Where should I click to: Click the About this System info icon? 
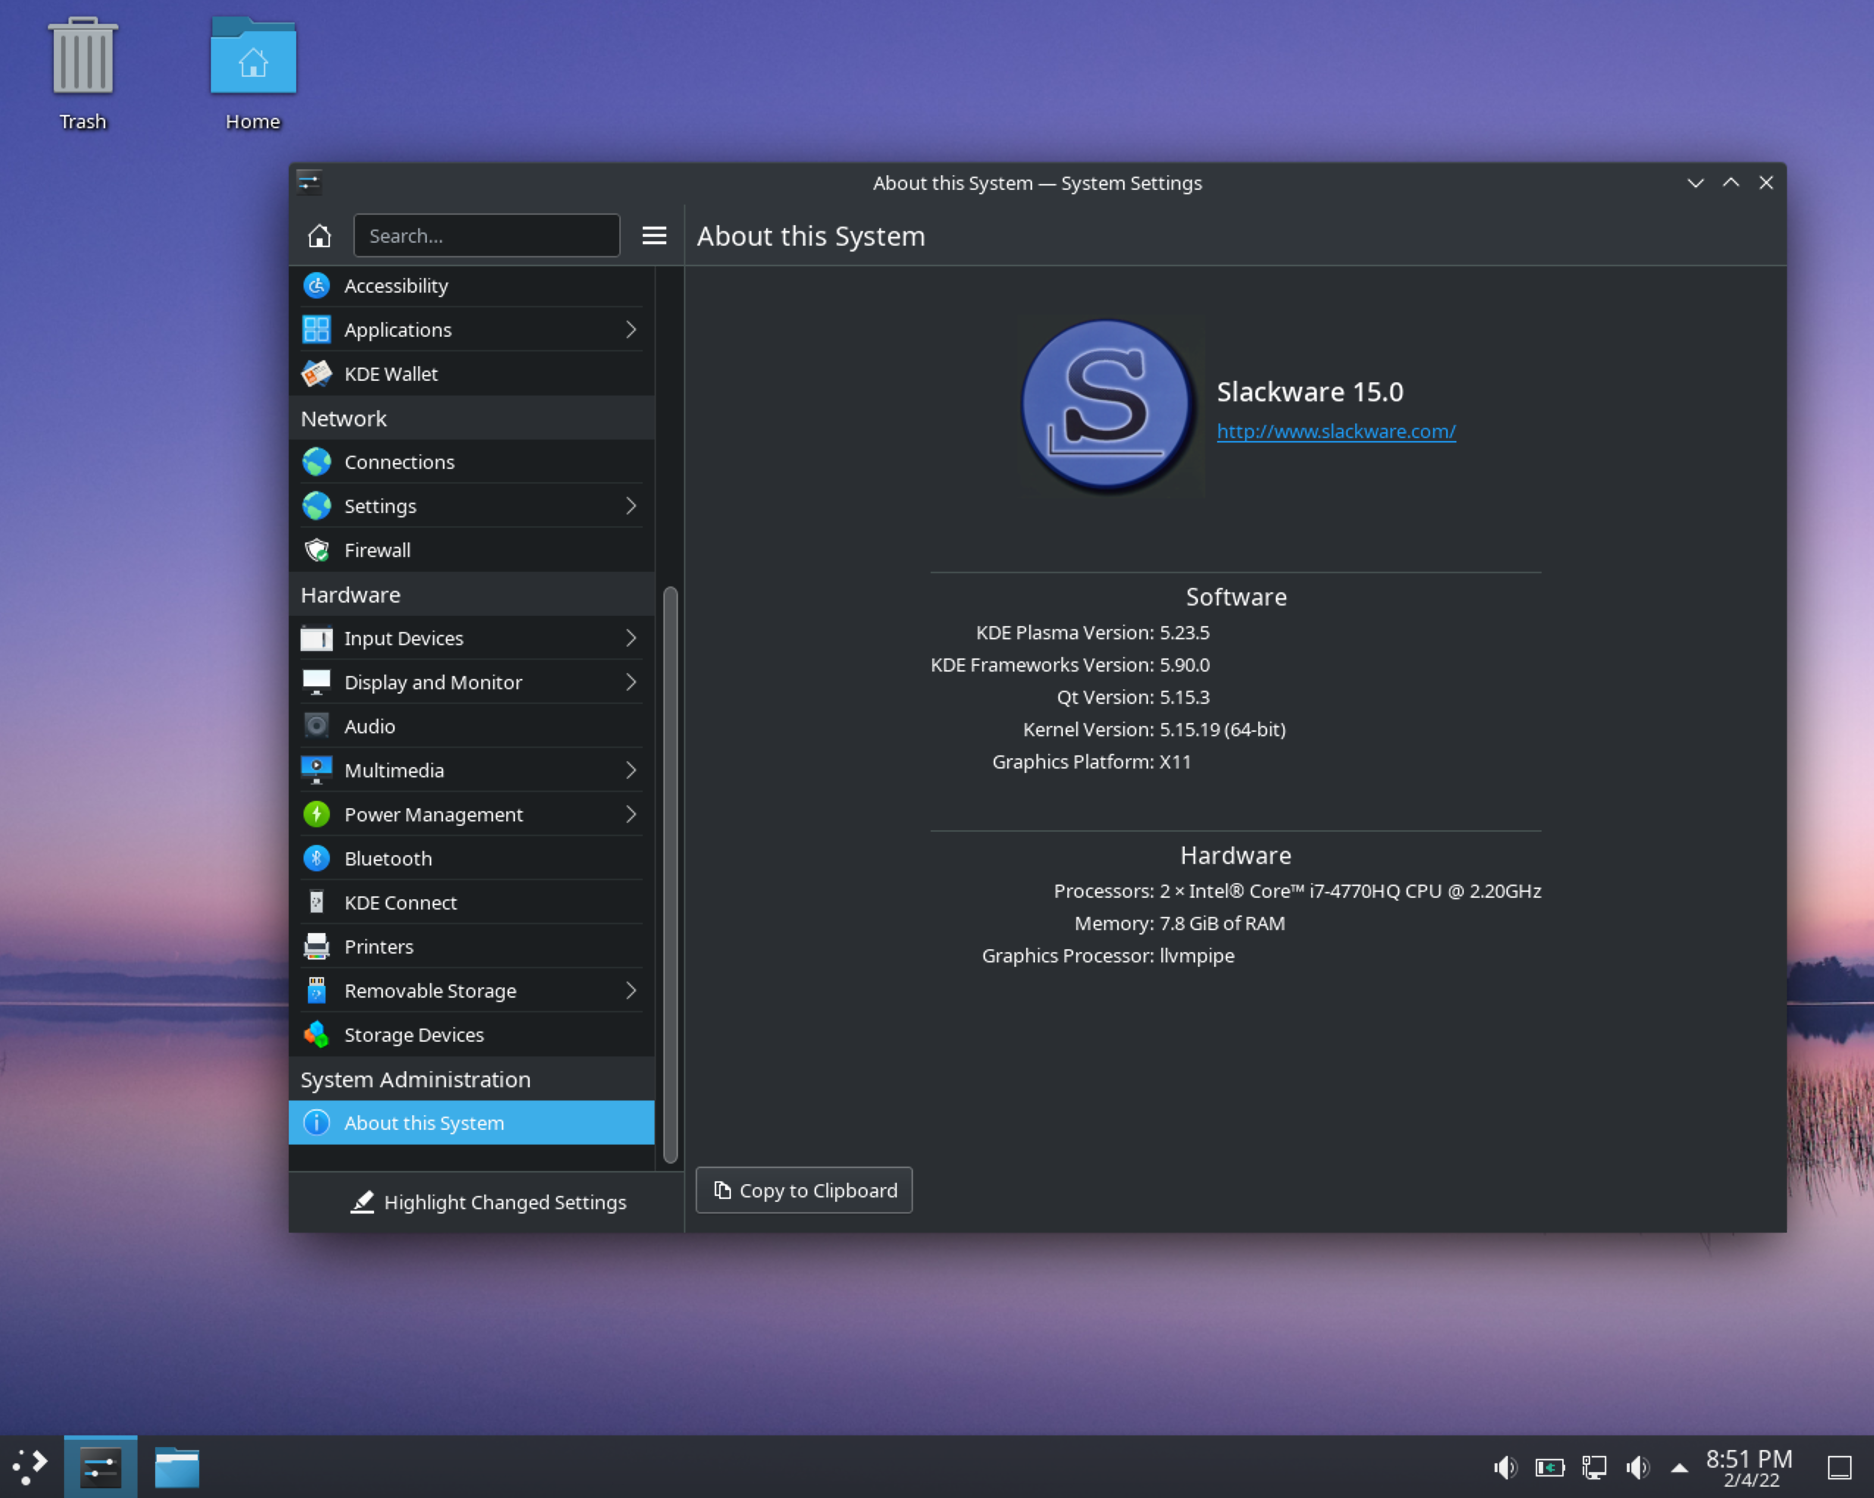(317, 1122)
